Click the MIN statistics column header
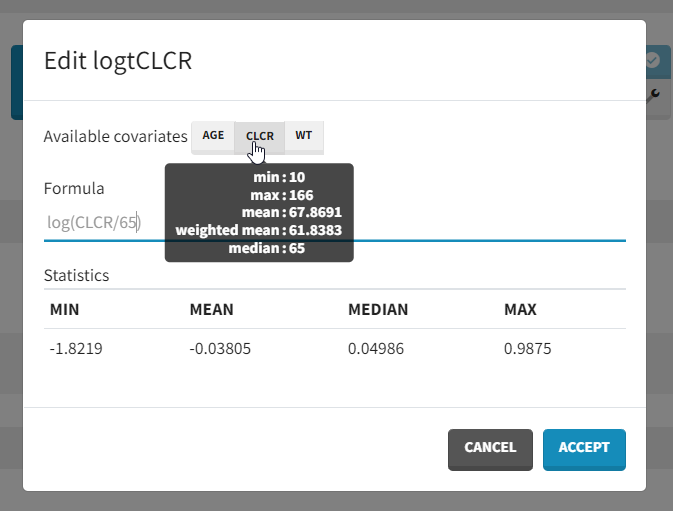This screenshot has height=511, width=673. (x=65, y=310)
